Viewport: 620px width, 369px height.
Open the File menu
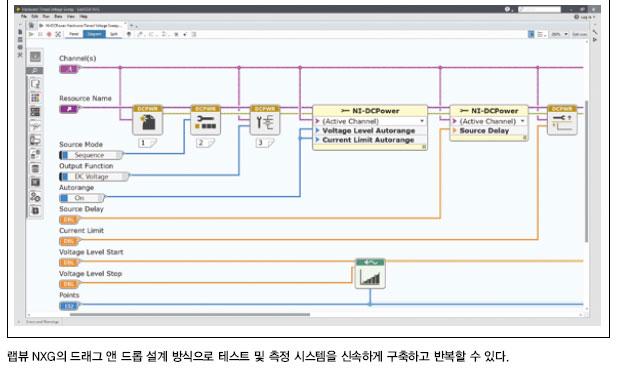pyautogui.click(x=24, y=17)
